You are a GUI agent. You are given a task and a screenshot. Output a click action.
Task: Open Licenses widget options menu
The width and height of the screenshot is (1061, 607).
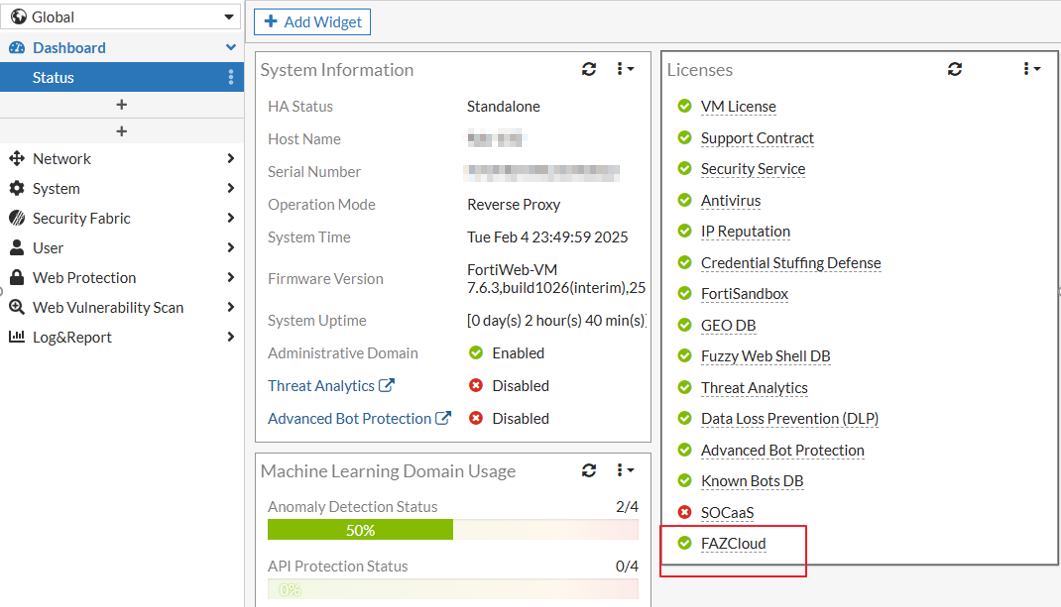pos(1031,69)
